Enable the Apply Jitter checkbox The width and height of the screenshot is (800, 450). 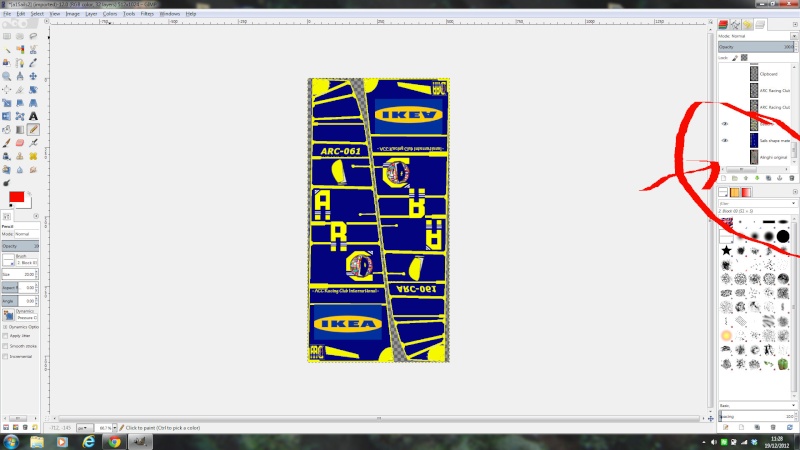coord(5,336)
